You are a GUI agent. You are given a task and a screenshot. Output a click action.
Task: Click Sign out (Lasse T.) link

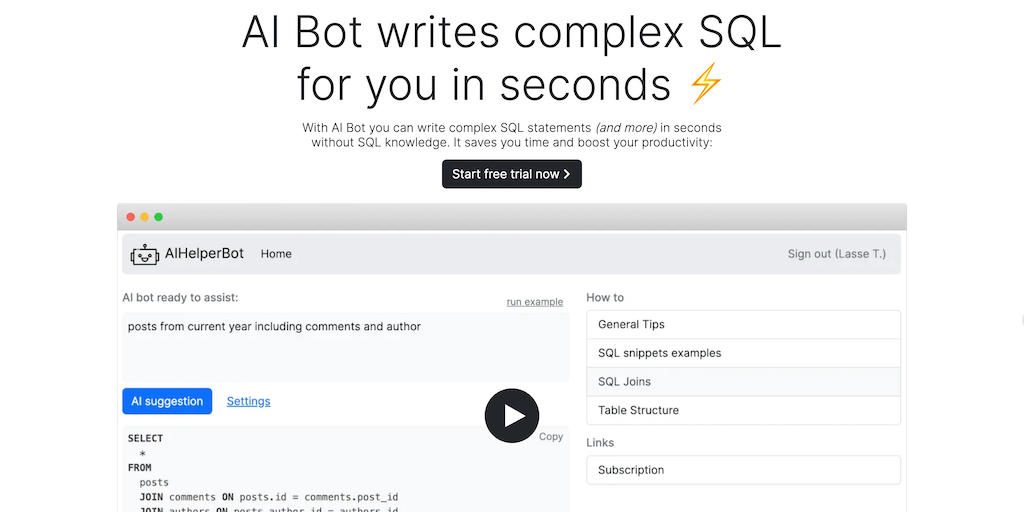pyautogui.click(x=836, y=254)
